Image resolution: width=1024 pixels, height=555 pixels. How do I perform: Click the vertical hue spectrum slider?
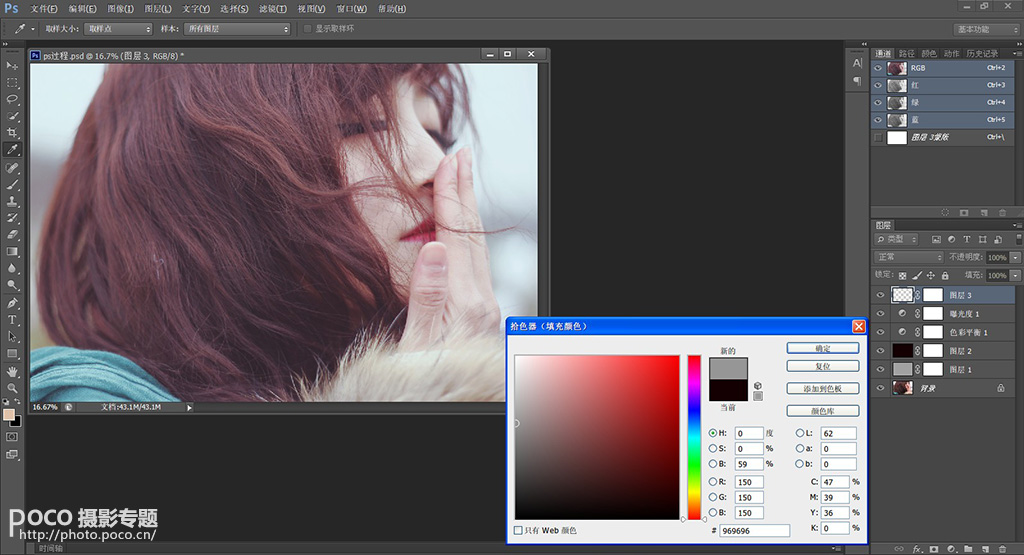click(x=694, y=437)
